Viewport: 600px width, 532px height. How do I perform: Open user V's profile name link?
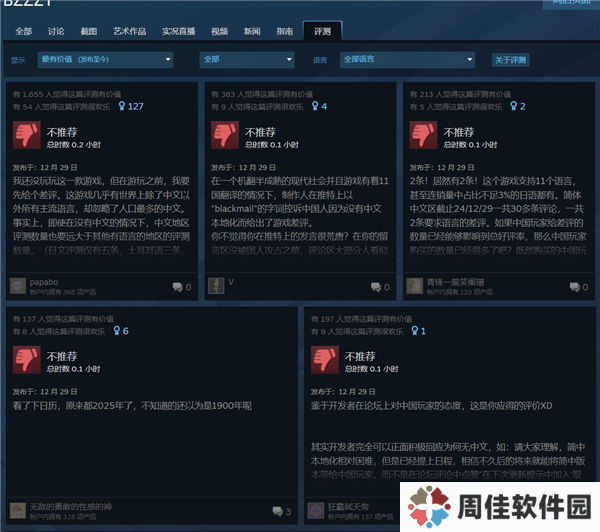(231, 282)
